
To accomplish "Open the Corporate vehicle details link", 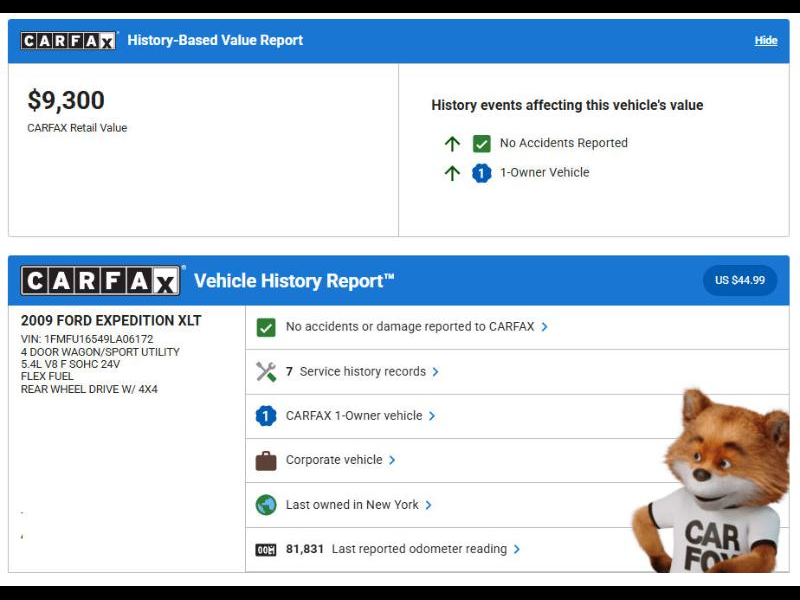I will 334,460.
